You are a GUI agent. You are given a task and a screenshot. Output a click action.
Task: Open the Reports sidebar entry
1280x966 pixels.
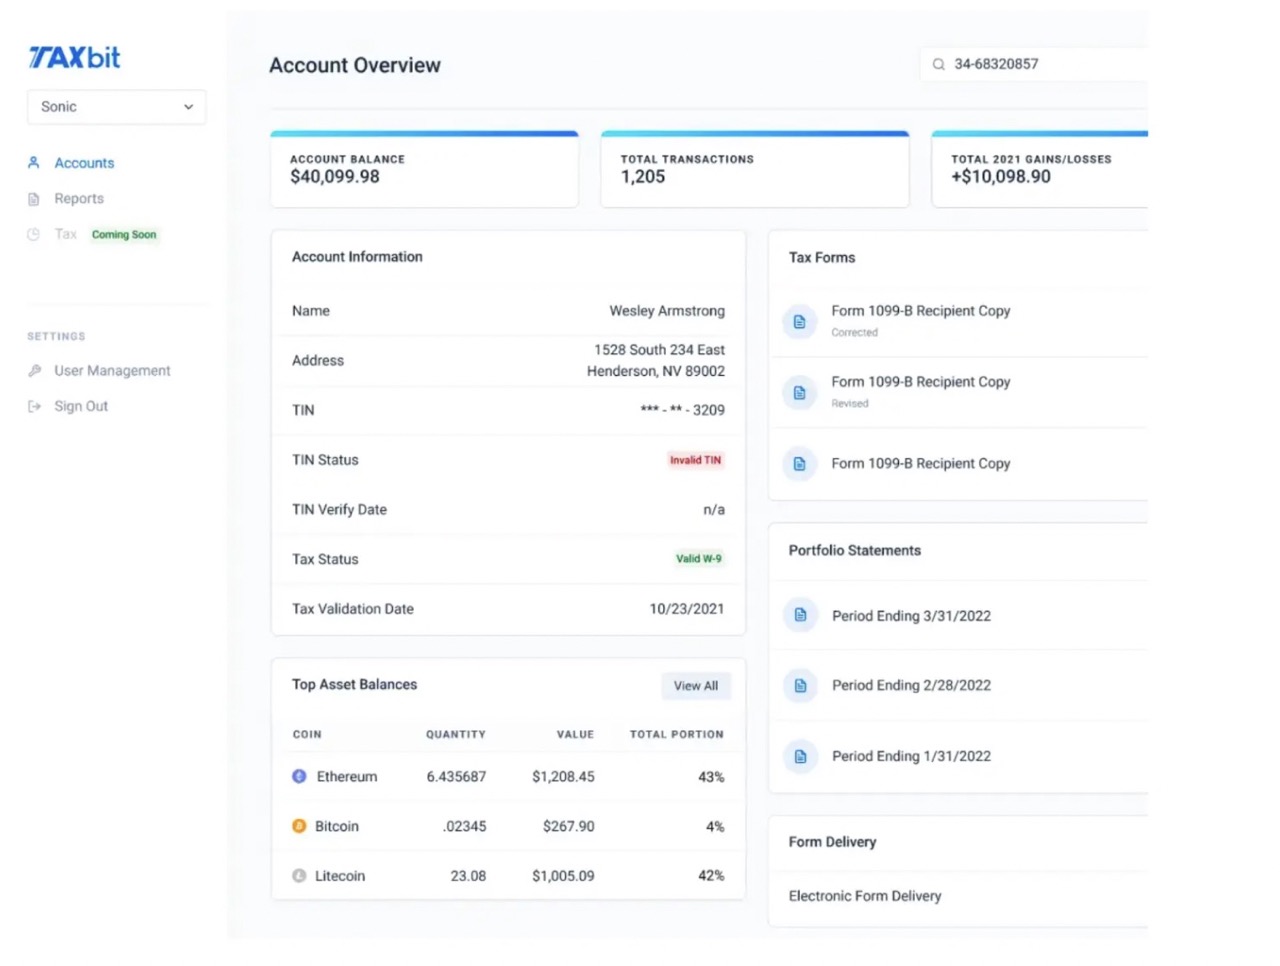click(79, 198)
